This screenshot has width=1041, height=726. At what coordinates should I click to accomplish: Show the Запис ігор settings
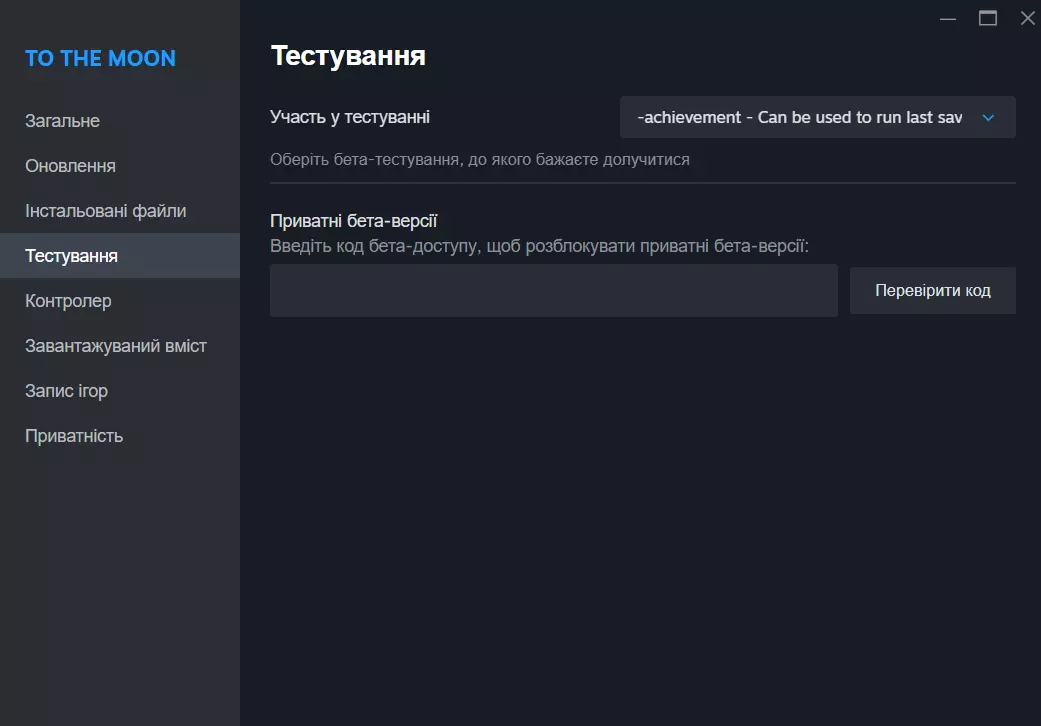pos(66,391)
